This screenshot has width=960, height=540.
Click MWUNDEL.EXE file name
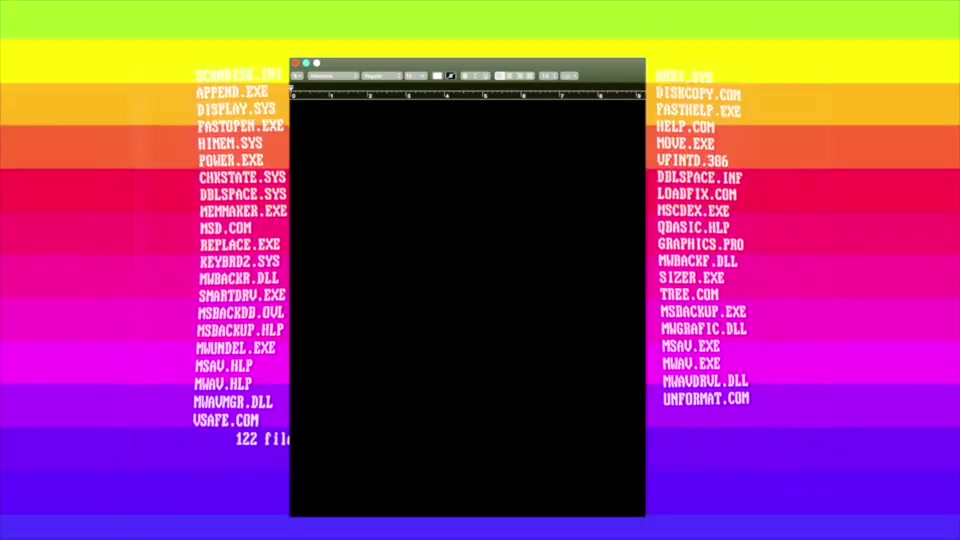tap(236, 348)
